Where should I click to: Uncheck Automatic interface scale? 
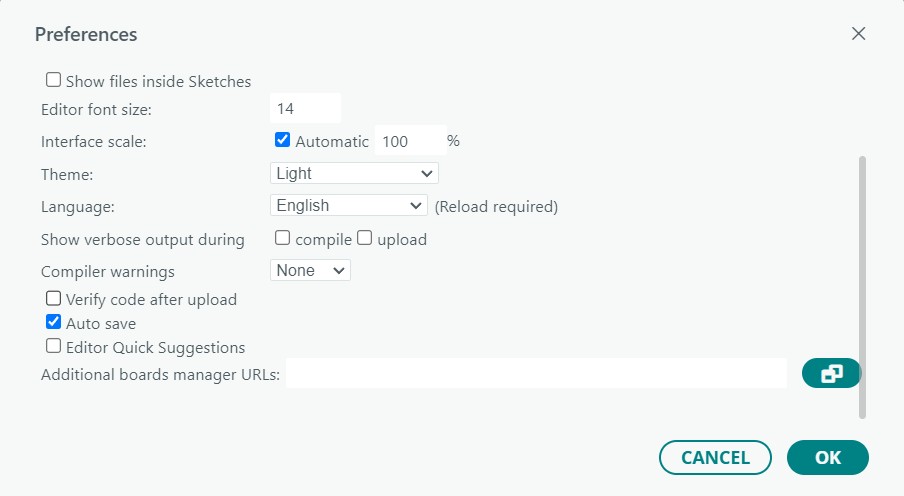[x=283, y=141]
